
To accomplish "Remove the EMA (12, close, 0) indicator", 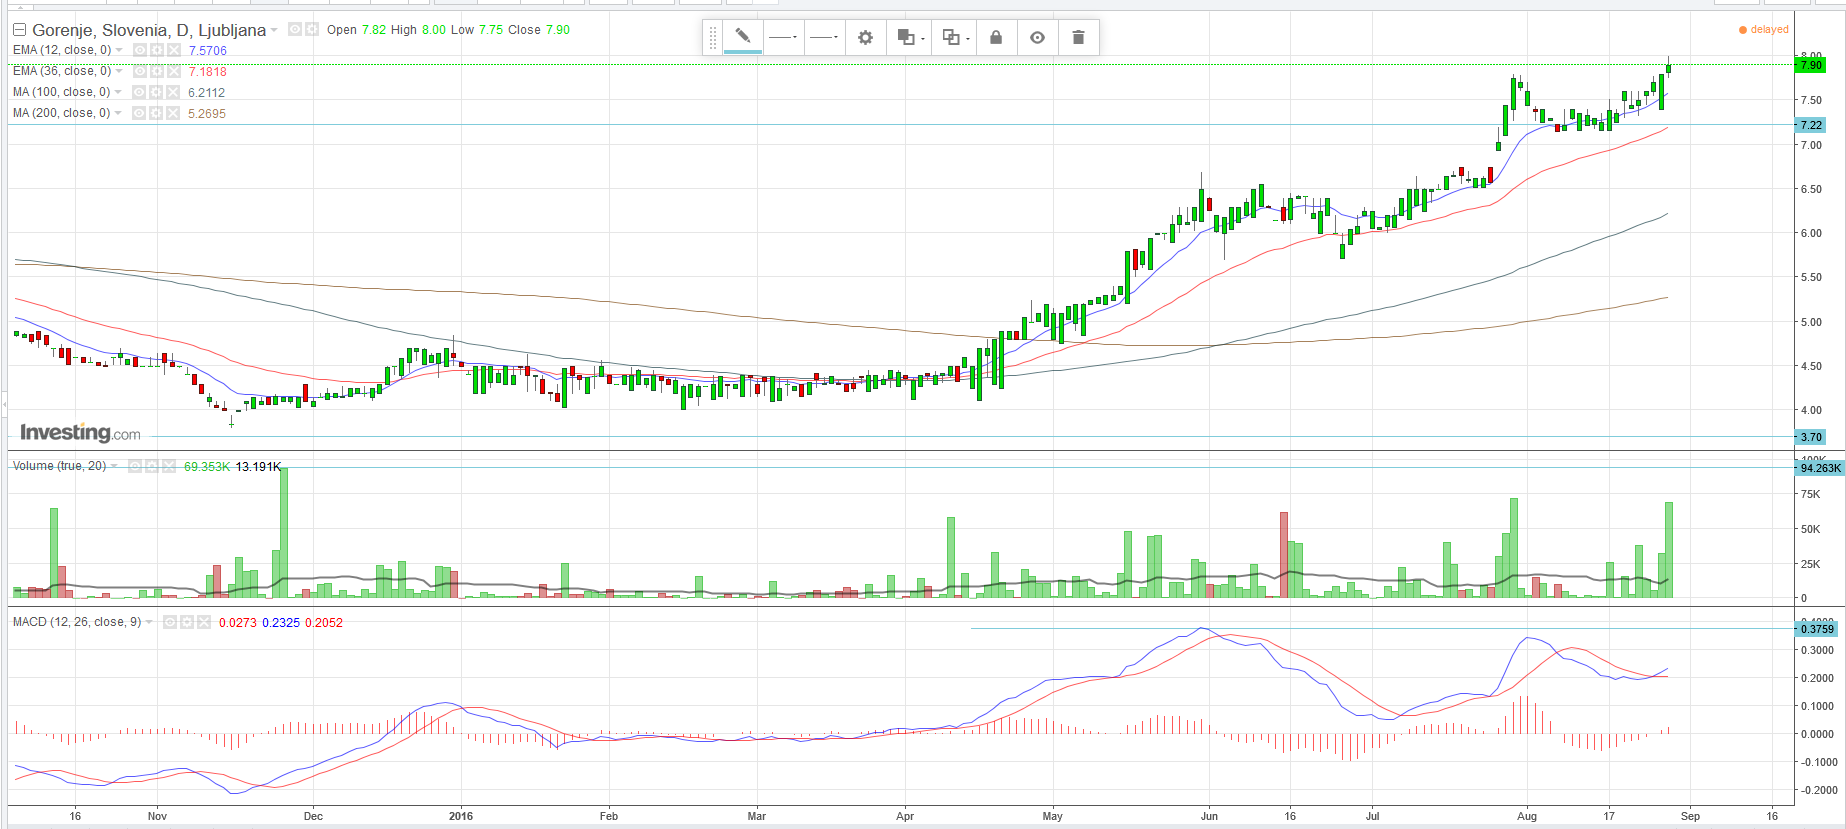I will click(174, 50).
